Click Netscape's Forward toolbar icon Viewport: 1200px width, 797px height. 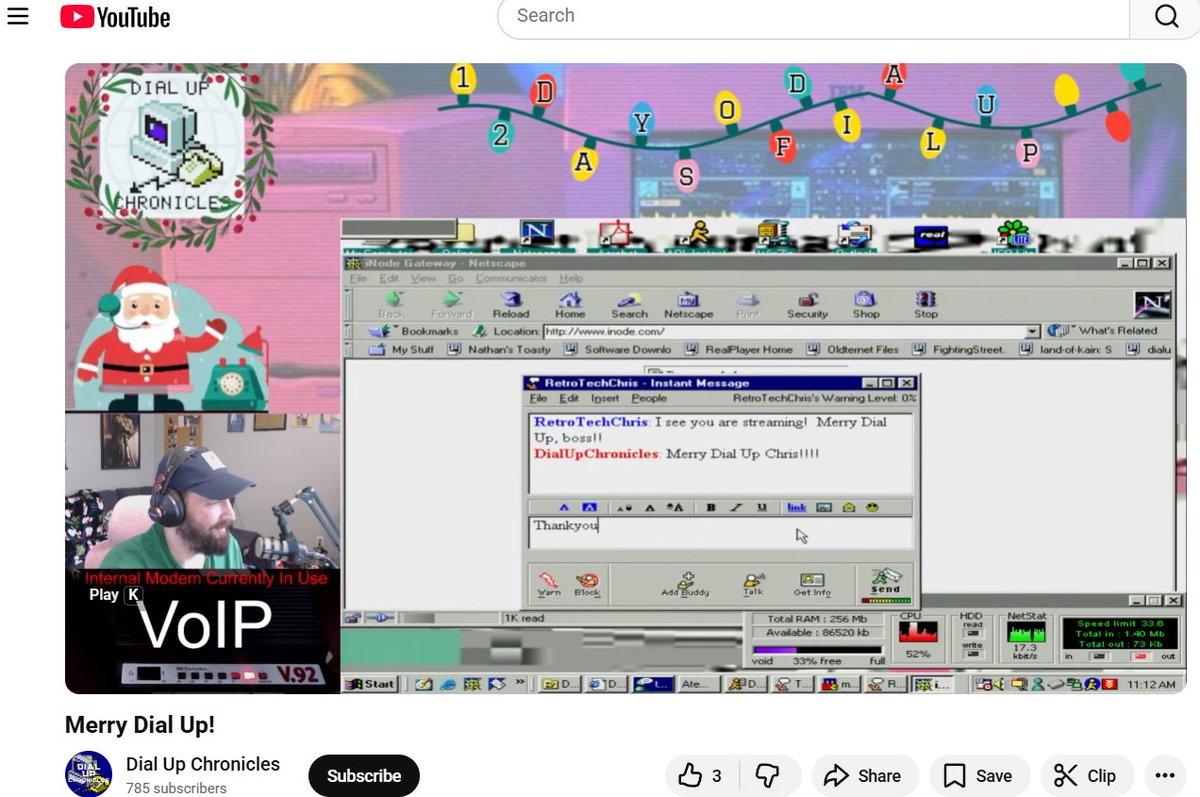pyautogui.click(x=452, y=304)
